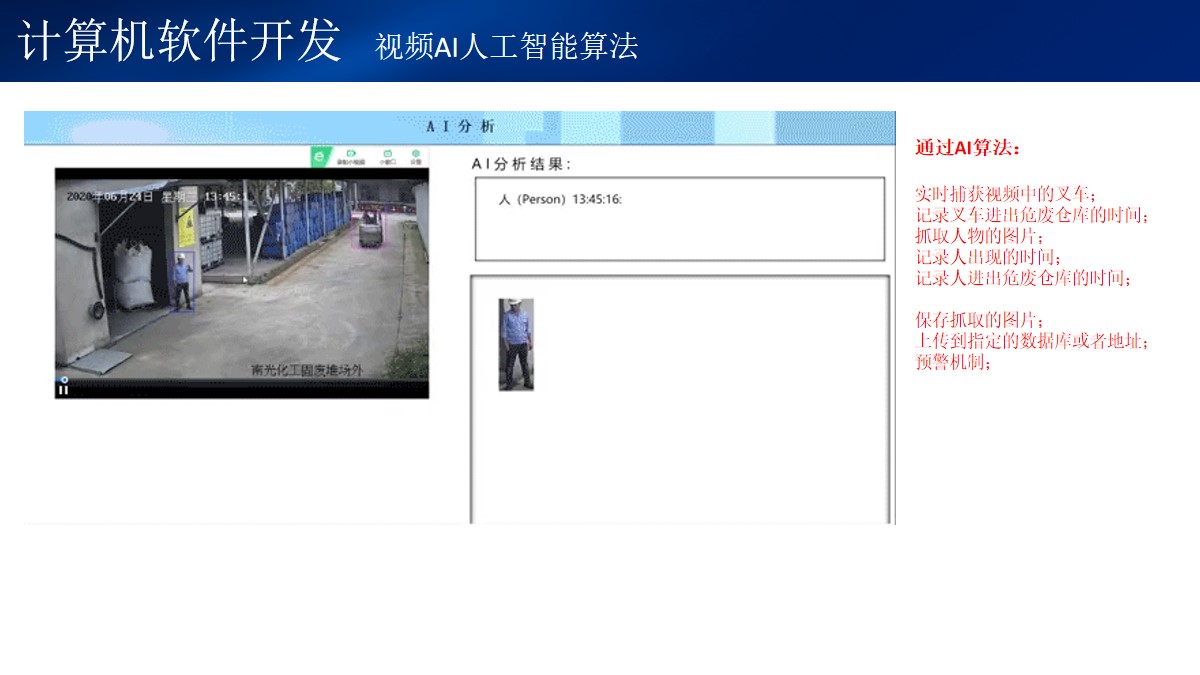Open the 设置 settings icon above video
Screen dimensions: 1200x675
(415, 157)
